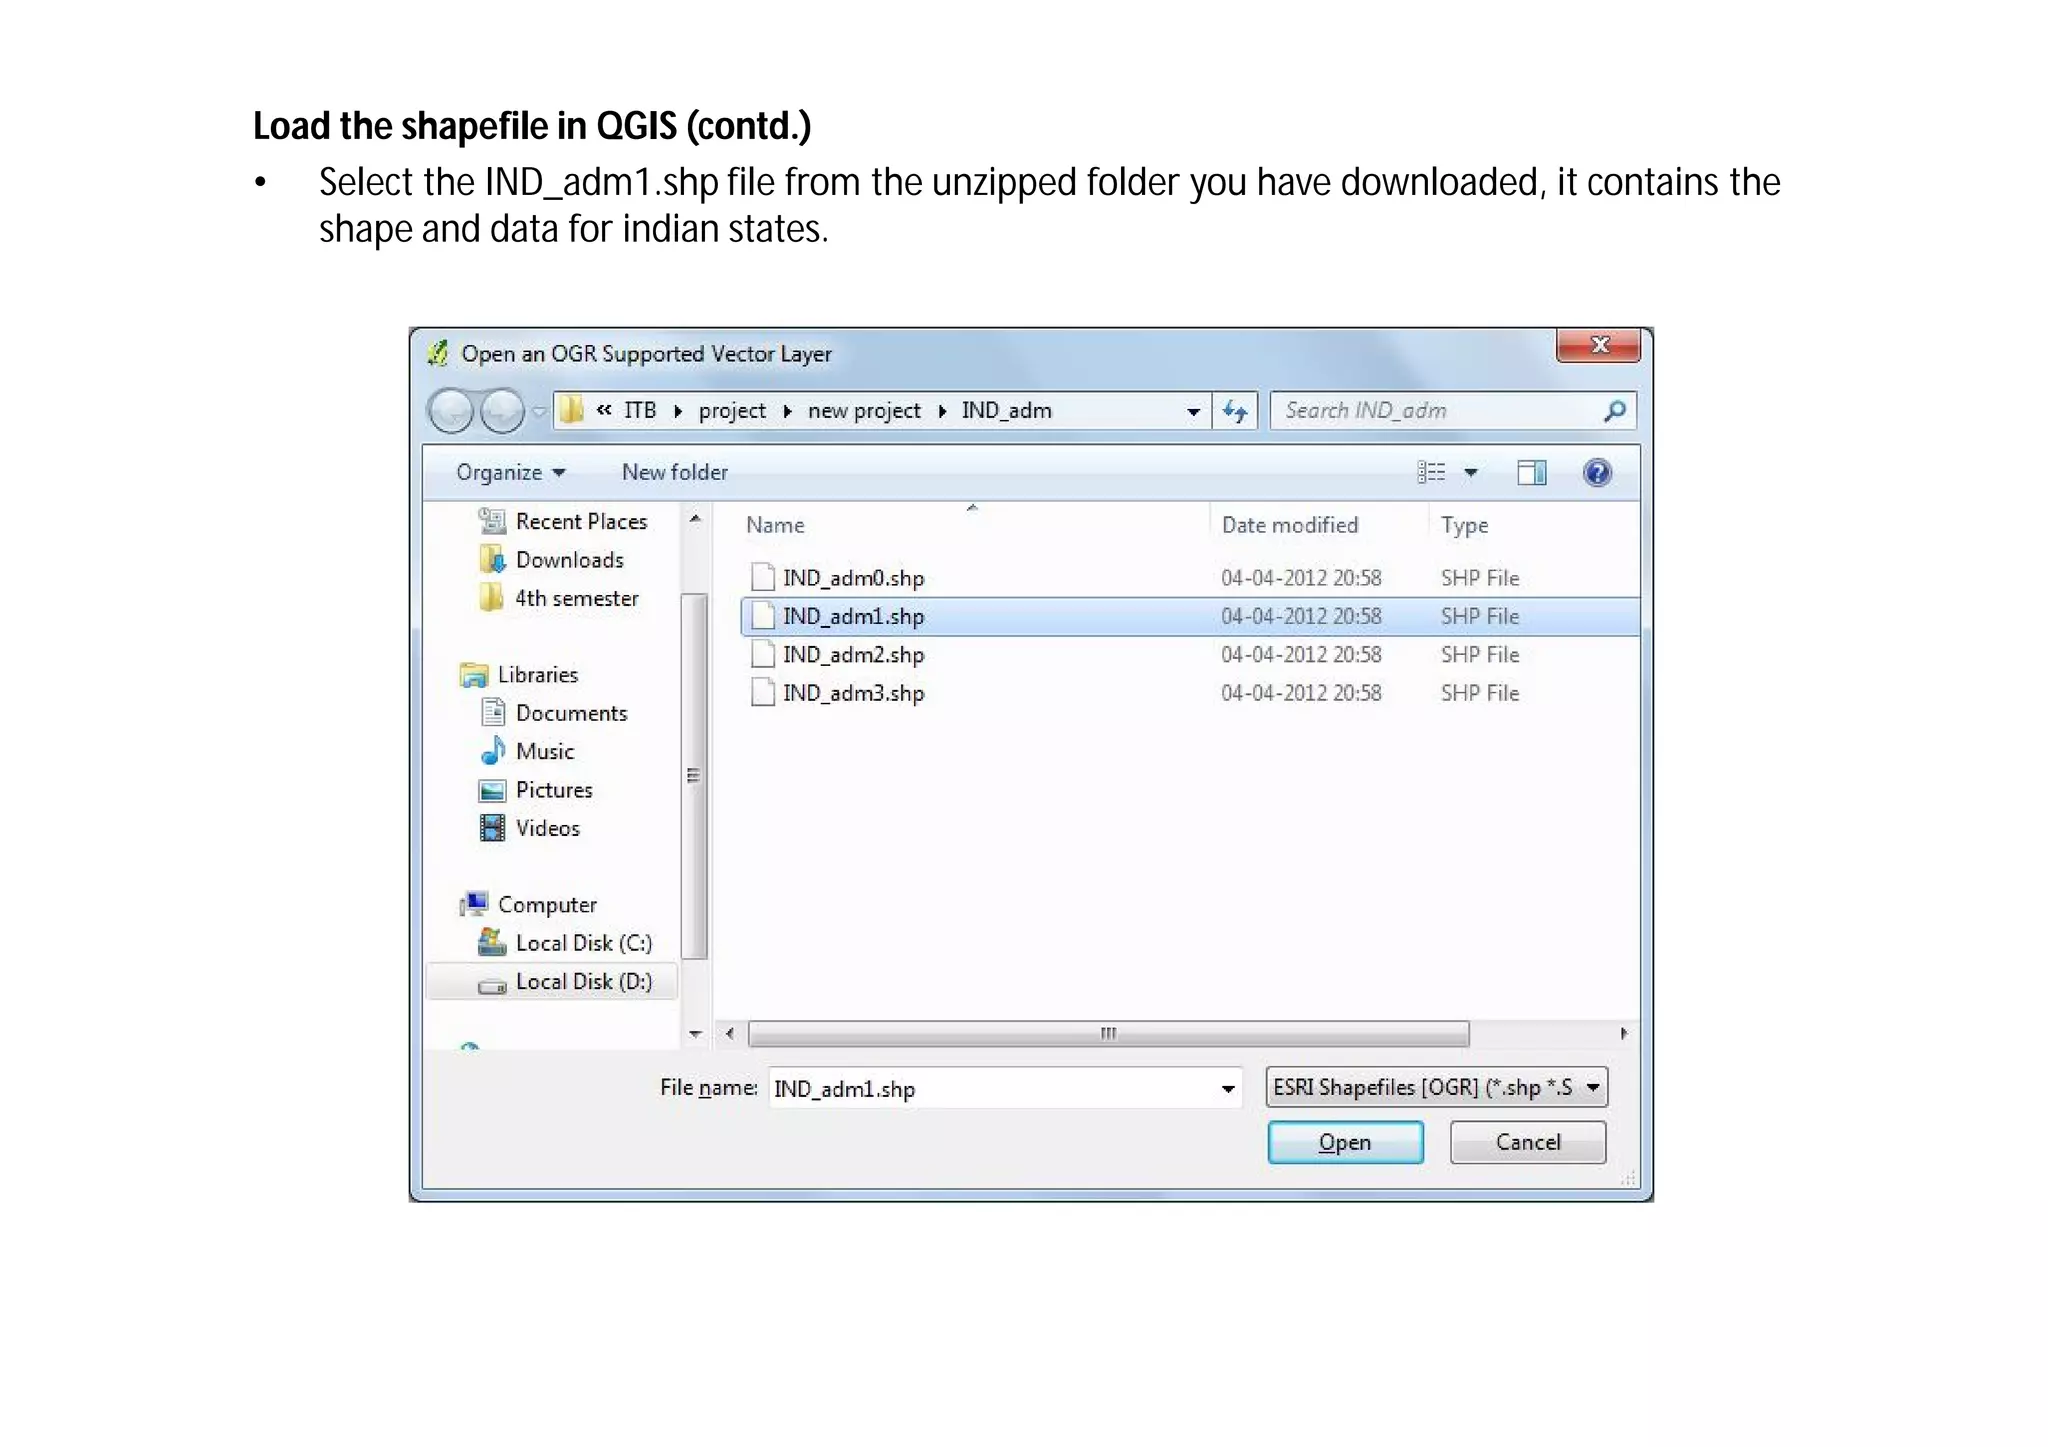2048x1447 pixels.
Task: Select the IND_adm0.shp file
Action: (1189, 578)
